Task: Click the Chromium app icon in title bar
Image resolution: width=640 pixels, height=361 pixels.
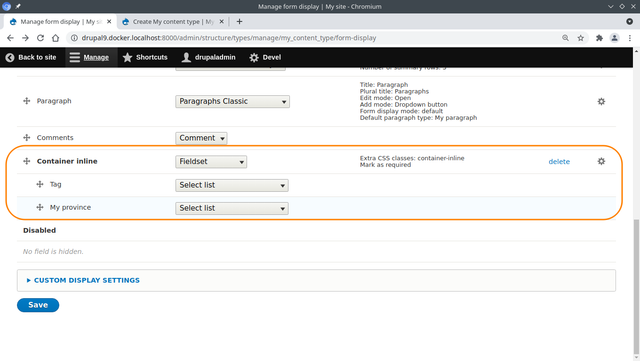Action: pyautogui.click(x=6, y=6)
